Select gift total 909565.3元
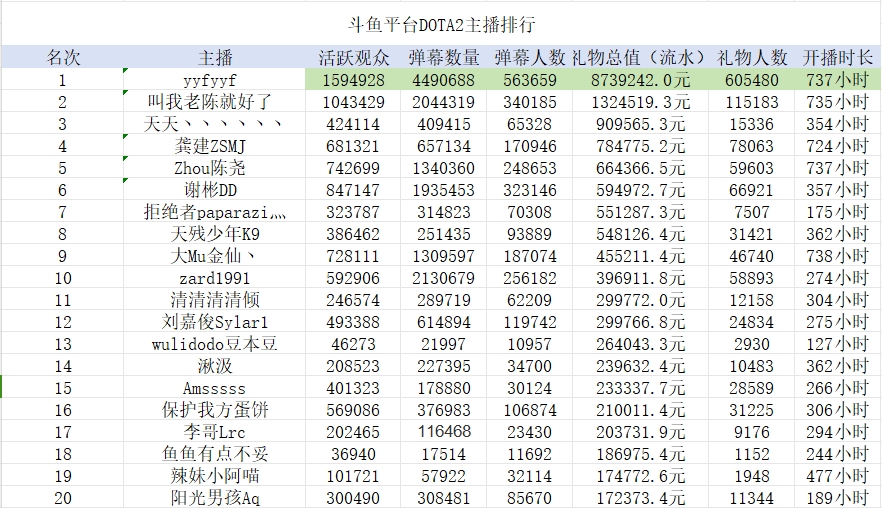The width and height of the screenshot is (882, 508). click(640, 124)
